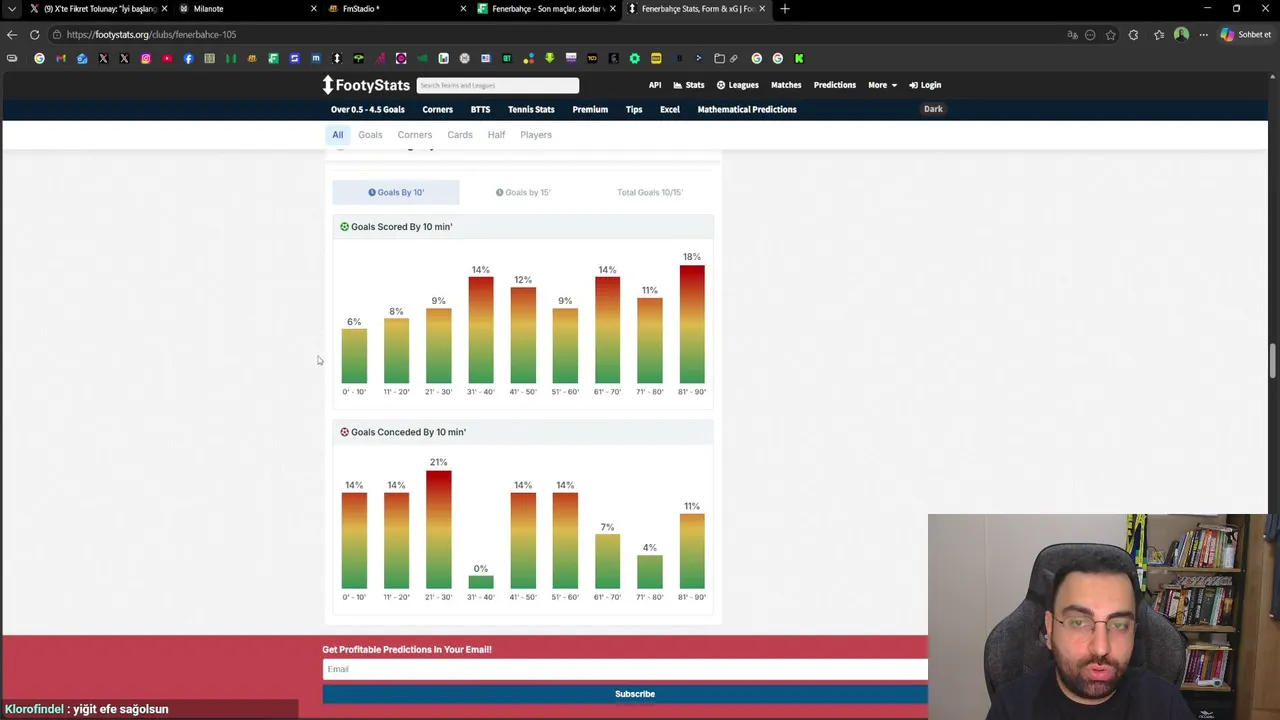Add this page to favorites star
The image size is (1280, 720).
click(1111, 35)
